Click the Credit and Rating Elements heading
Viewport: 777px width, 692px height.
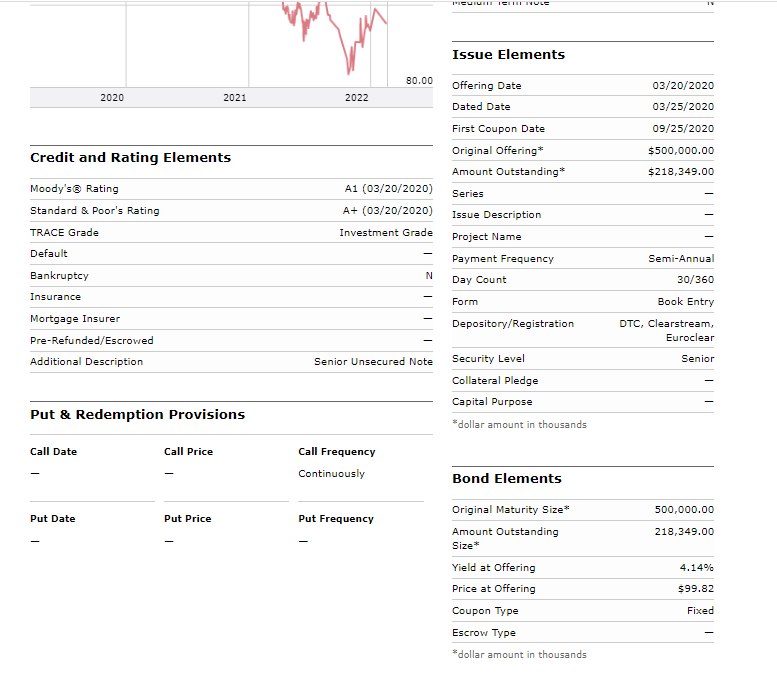[131, 158]
